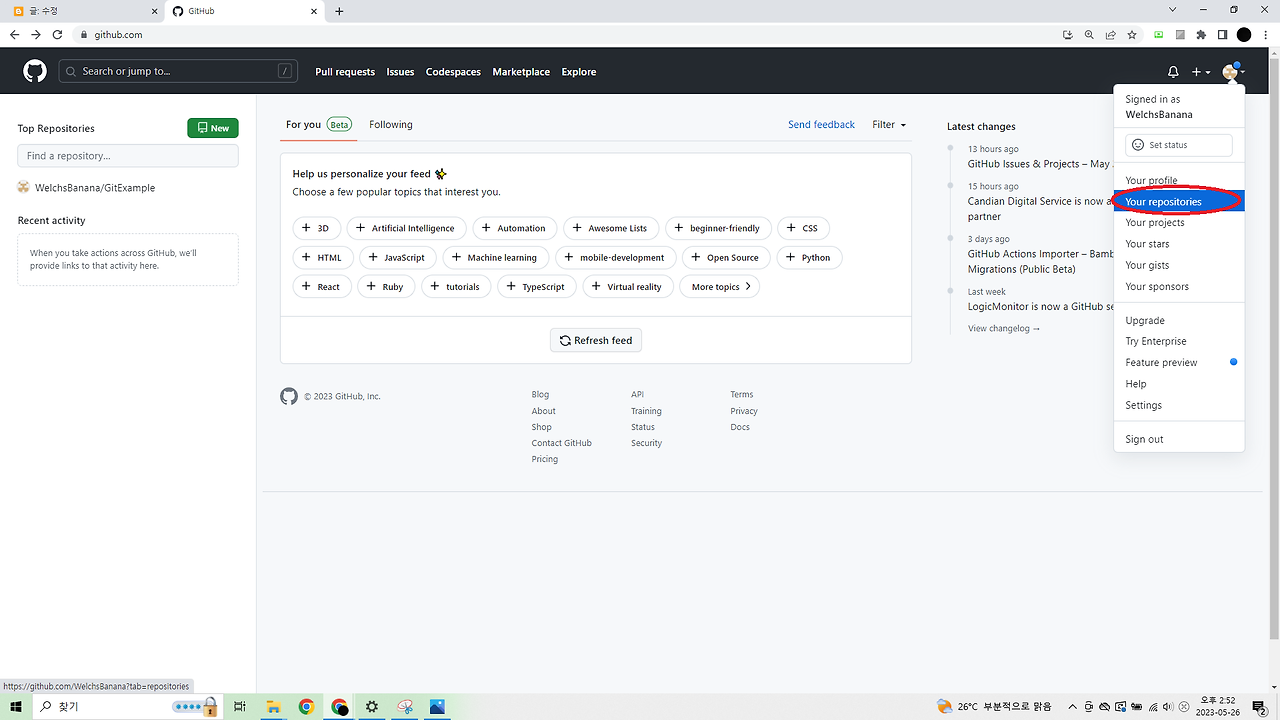Focus the Find a repository field

(128, 156)
